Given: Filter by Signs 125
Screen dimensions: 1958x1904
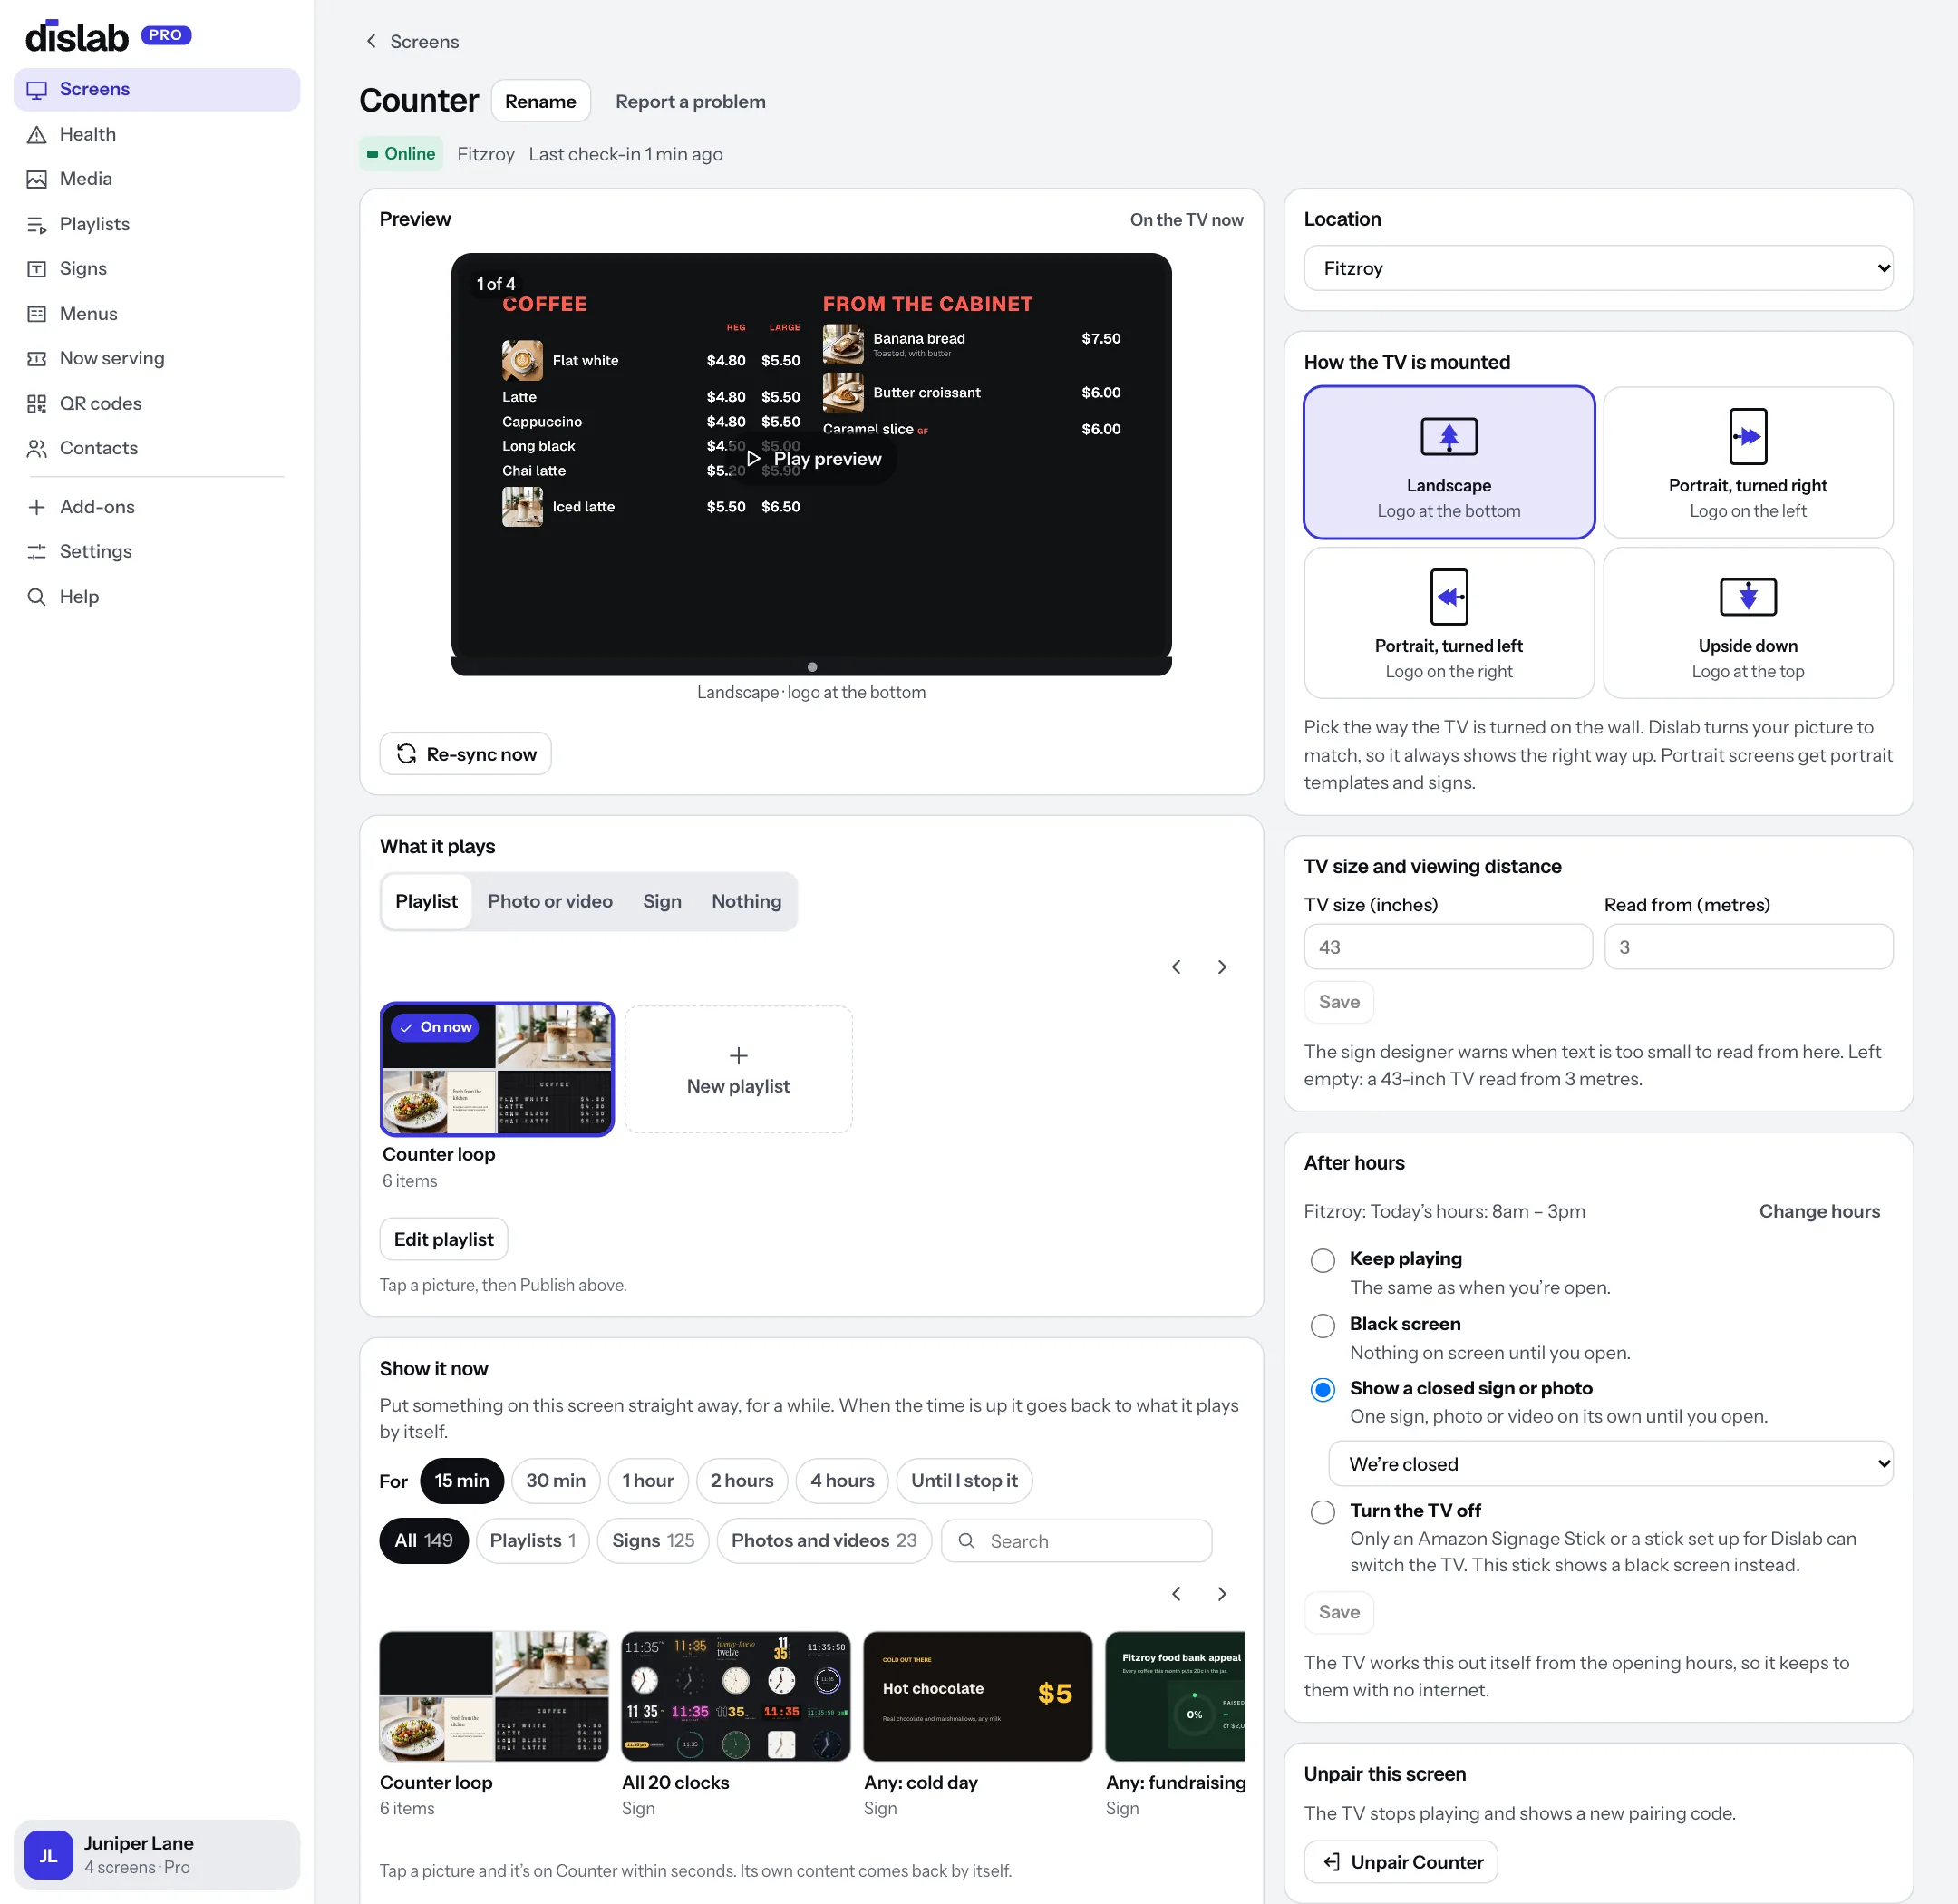Looking at the screenshot, I should [653, 1540].
